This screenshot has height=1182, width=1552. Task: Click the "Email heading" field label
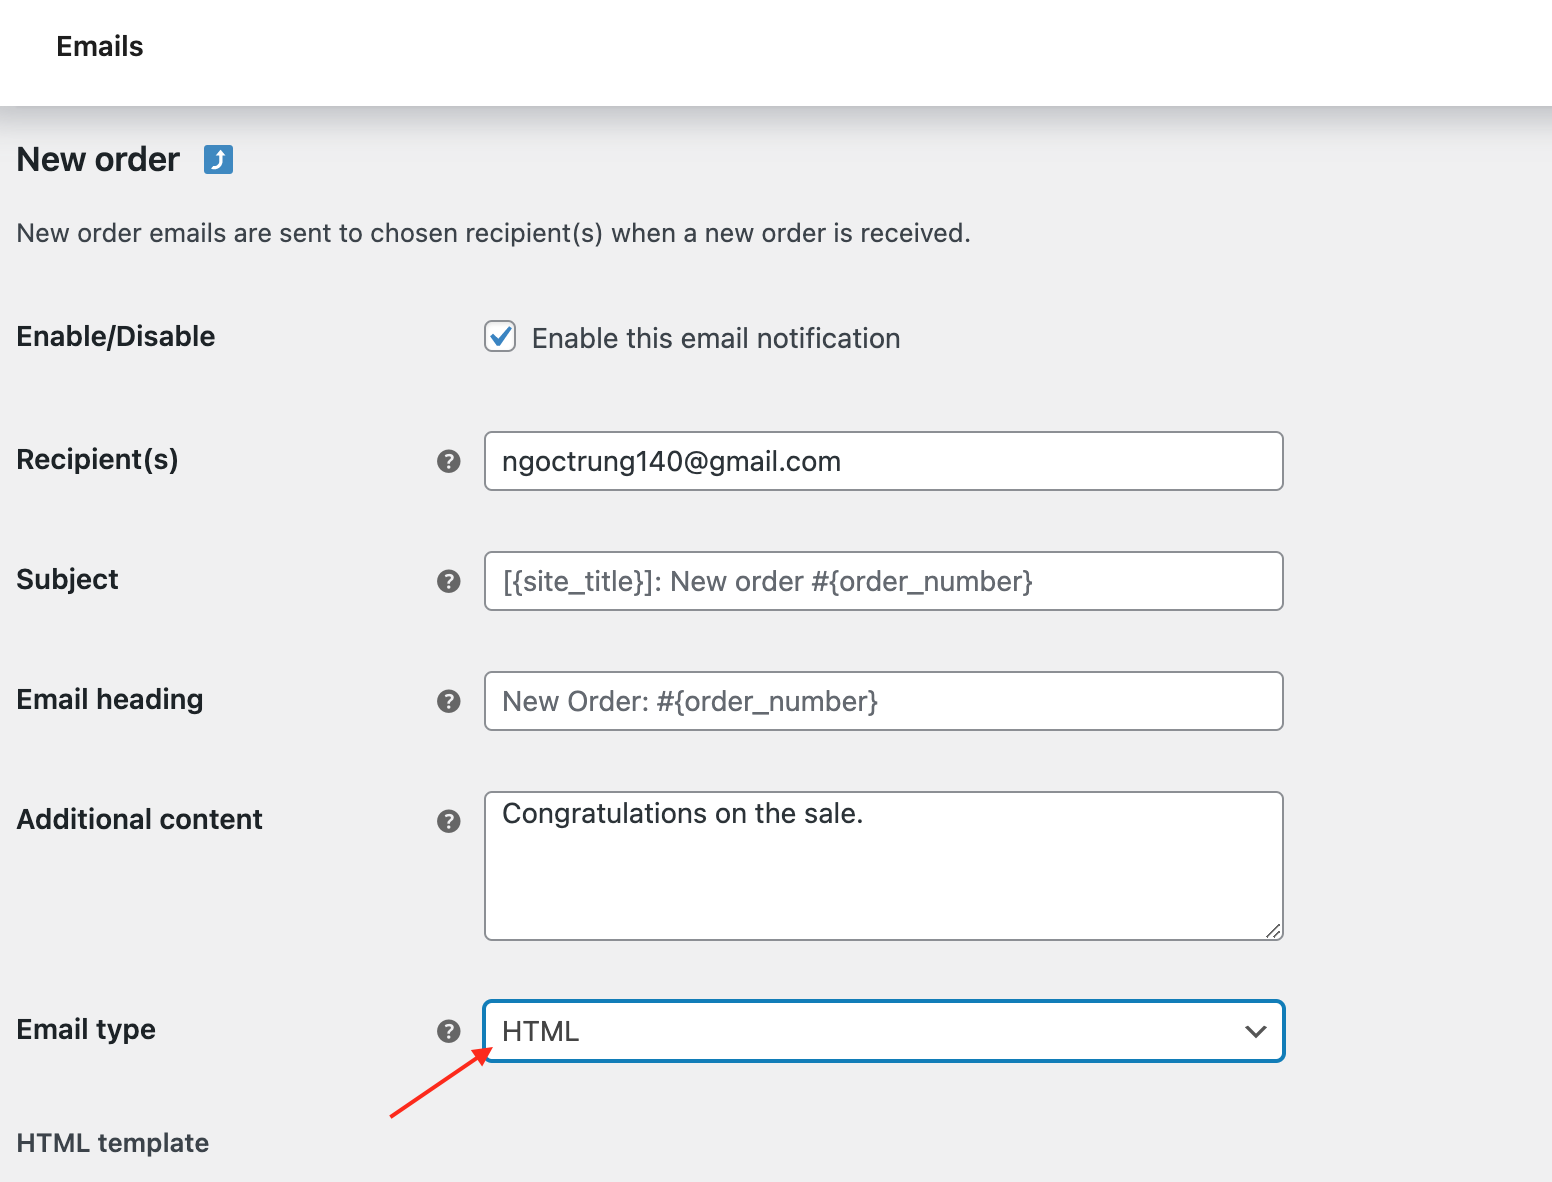point(110,700)
